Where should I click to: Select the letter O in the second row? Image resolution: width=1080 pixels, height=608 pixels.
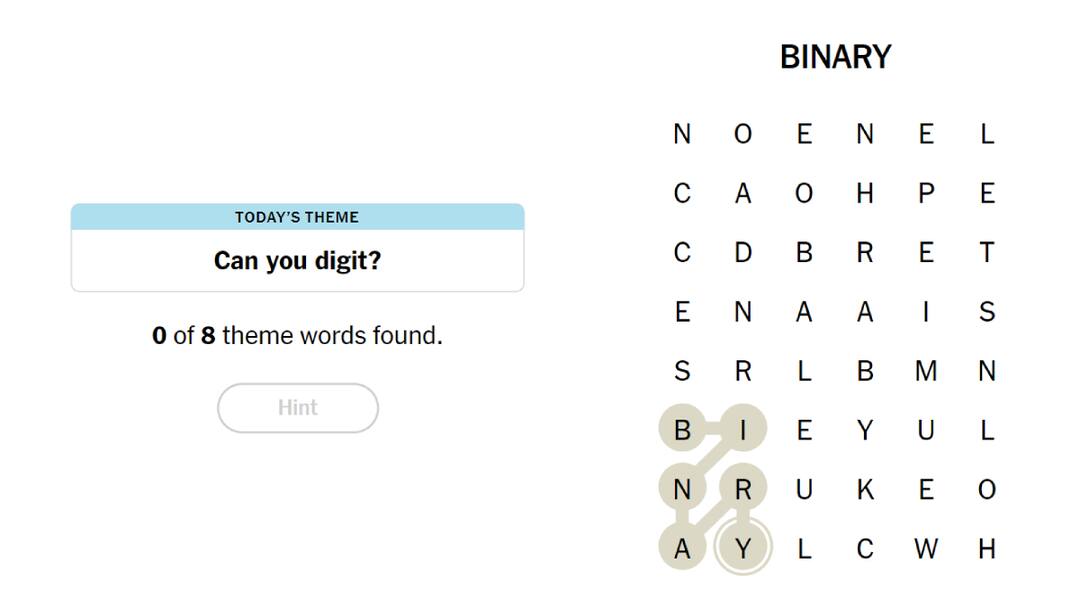click(804, 194)
